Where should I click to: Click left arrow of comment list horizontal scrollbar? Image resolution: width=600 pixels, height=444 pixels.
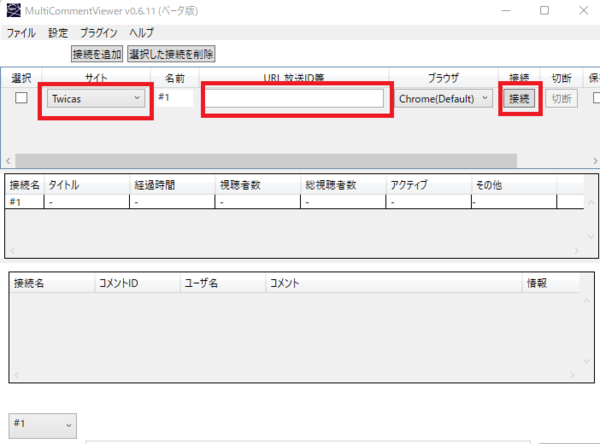pyautogui.click(x=16, y=375)
